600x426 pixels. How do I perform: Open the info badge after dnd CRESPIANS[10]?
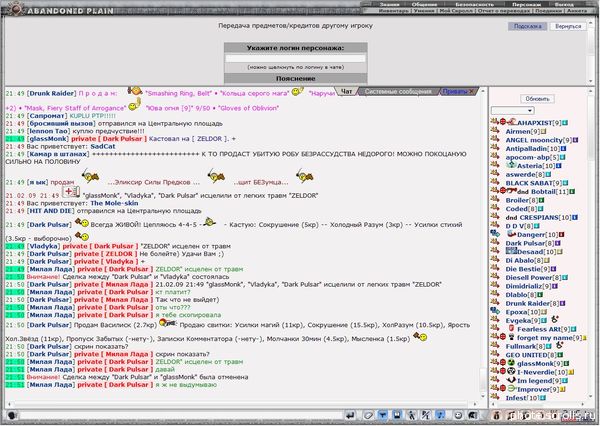point(575,217)
